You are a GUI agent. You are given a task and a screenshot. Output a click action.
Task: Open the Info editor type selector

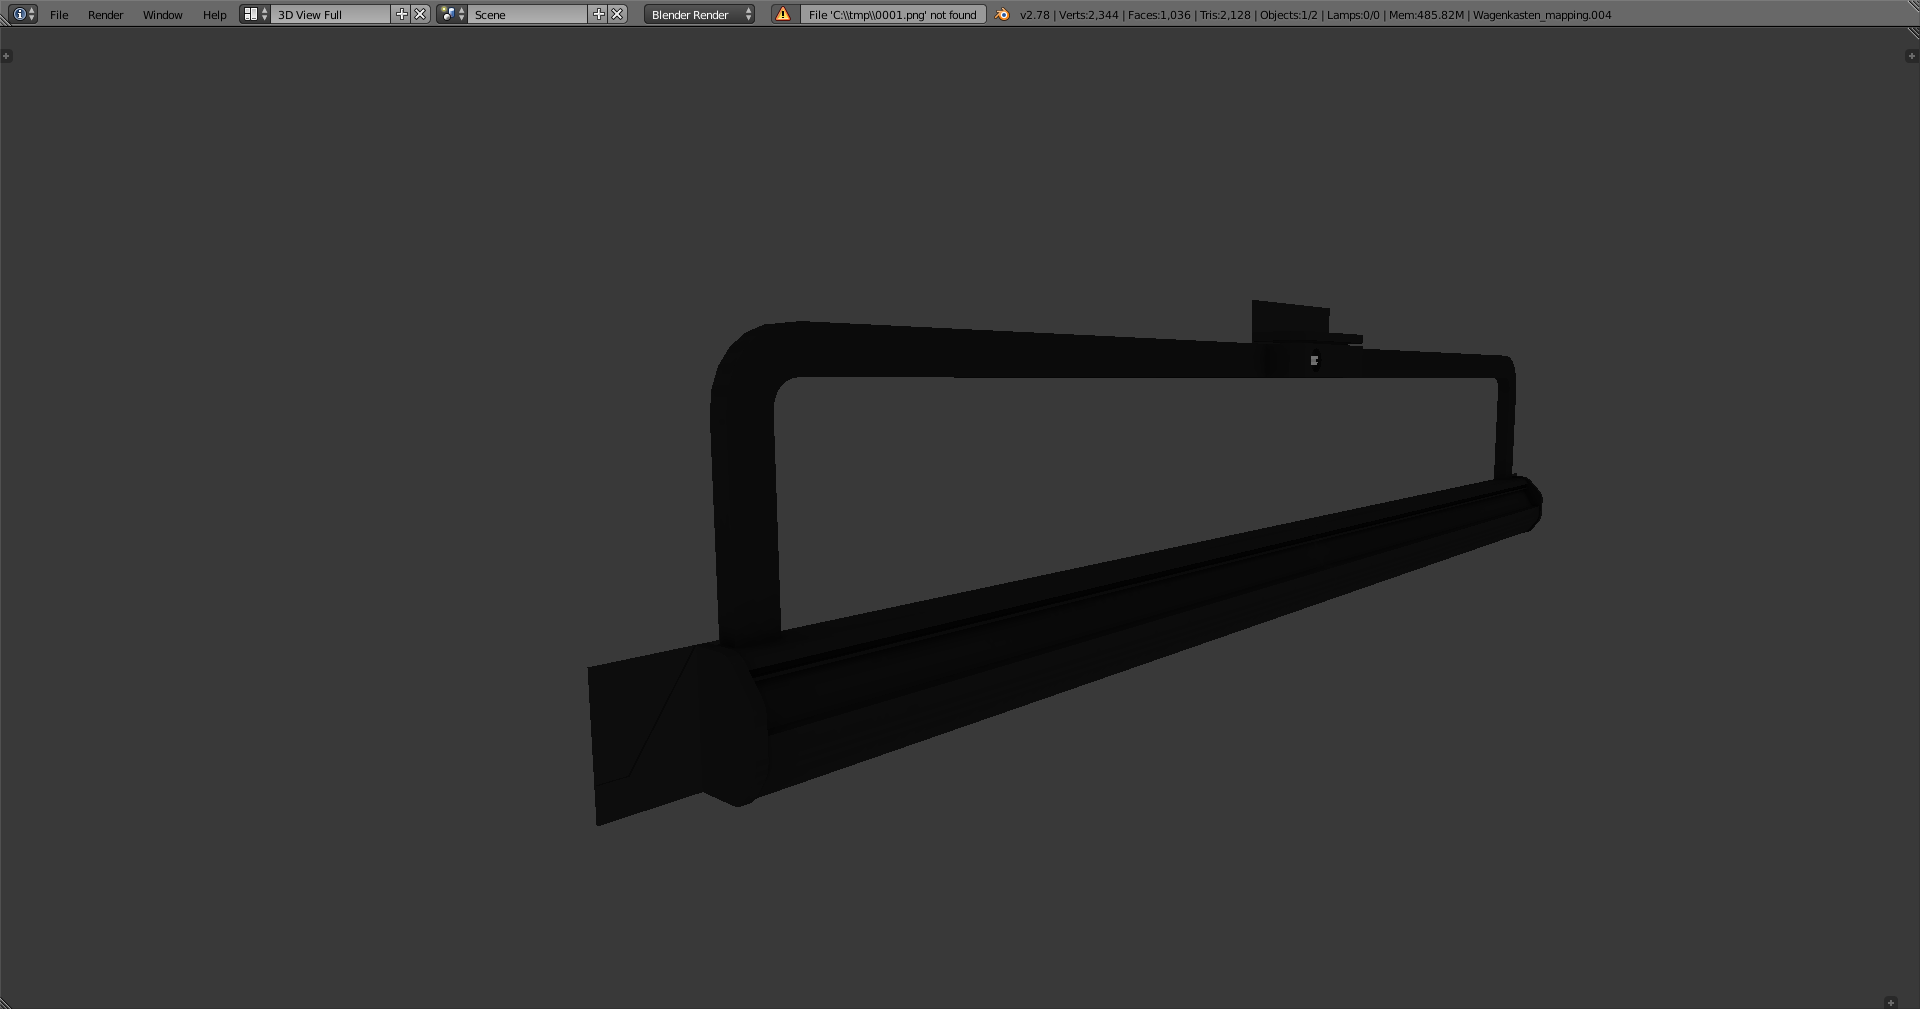pyautogui.click(x=24, y=14)
